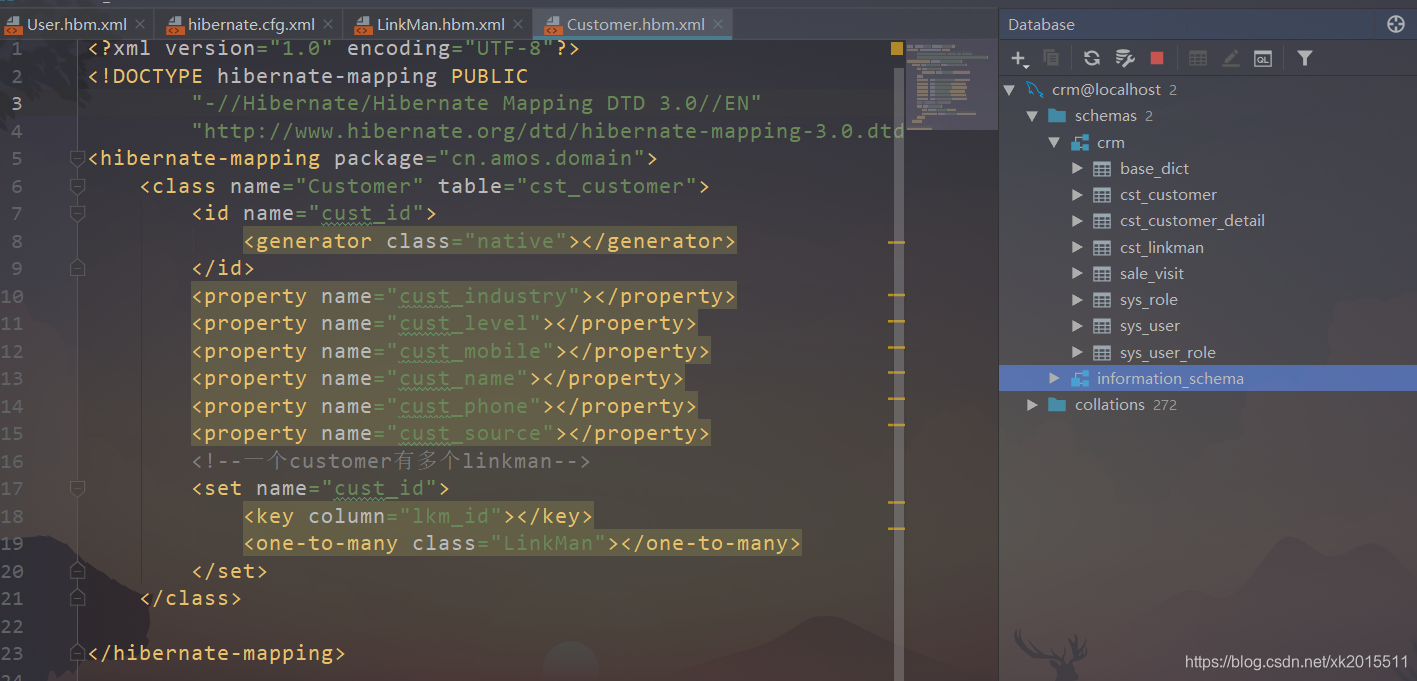Select the sale_visit table row
This screenshot has height=681, width=1417.
1207,274
